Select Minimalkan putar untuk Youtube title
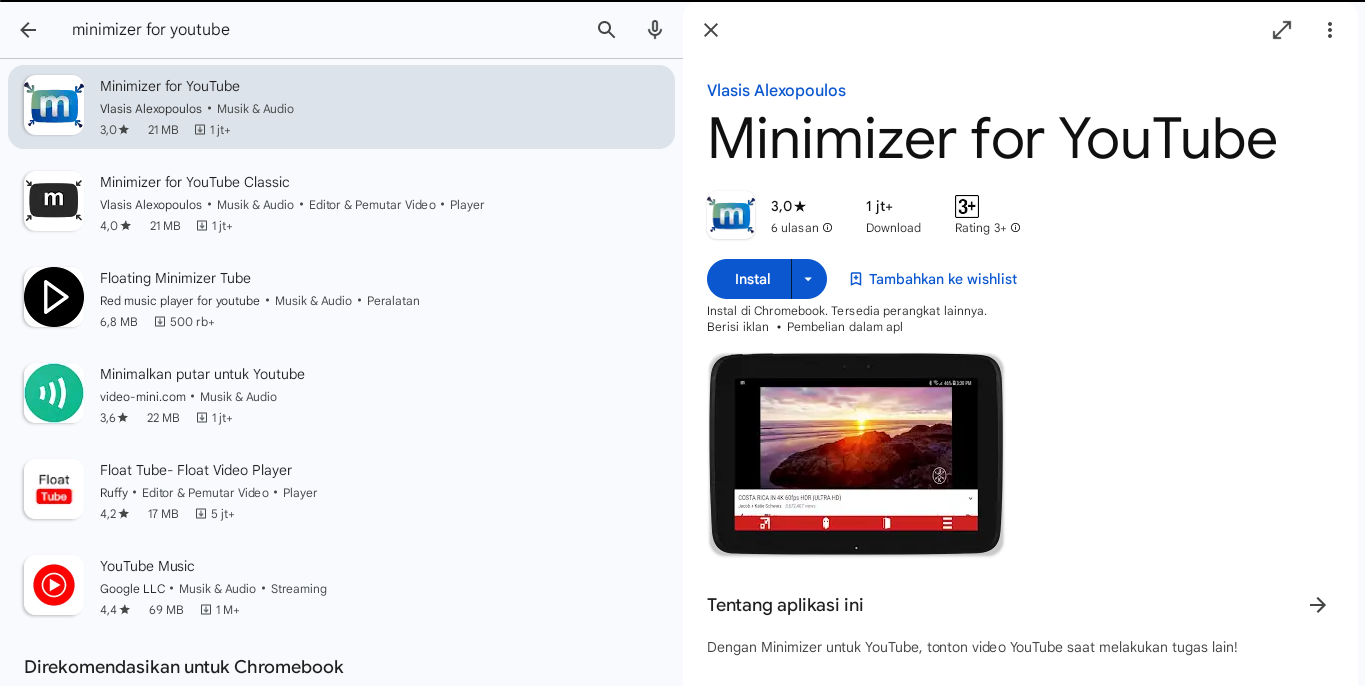This screenshot has height=686, width=1365. point(202,374)
